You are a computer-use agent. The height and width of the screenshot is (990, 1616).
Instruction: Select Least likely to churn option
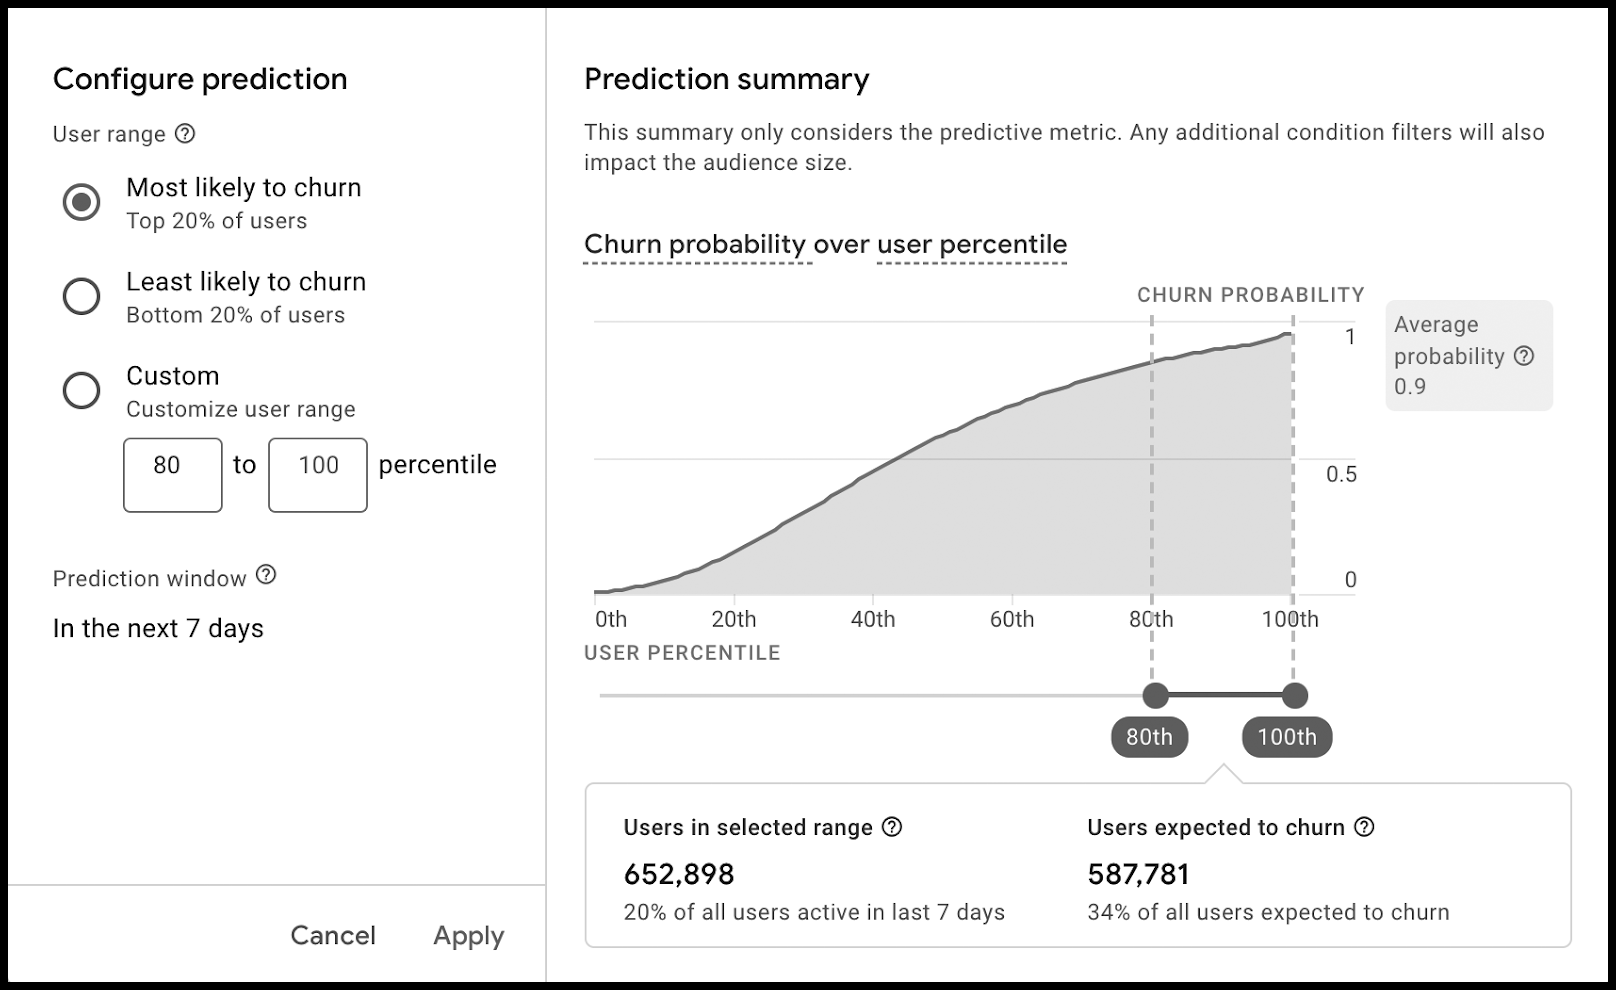(81, 296)
